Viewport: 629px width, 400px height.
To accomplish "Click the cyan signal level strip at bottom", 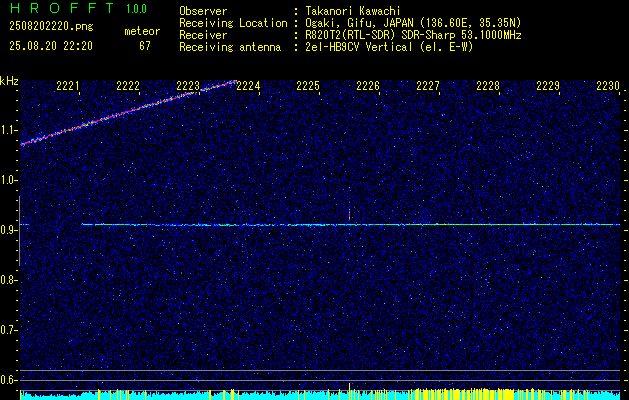I will pyautogui.click(x=320, y=395).
